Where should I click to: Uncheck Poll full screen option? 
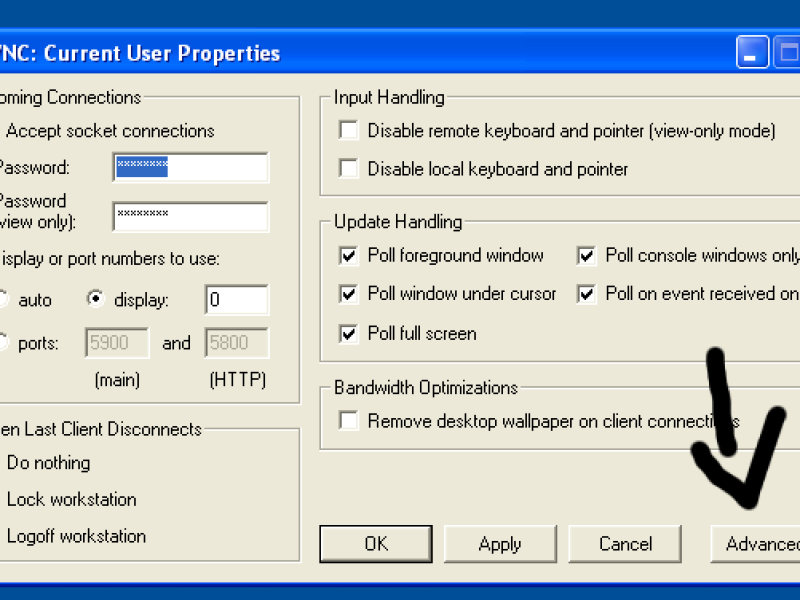tap(348, 334)
